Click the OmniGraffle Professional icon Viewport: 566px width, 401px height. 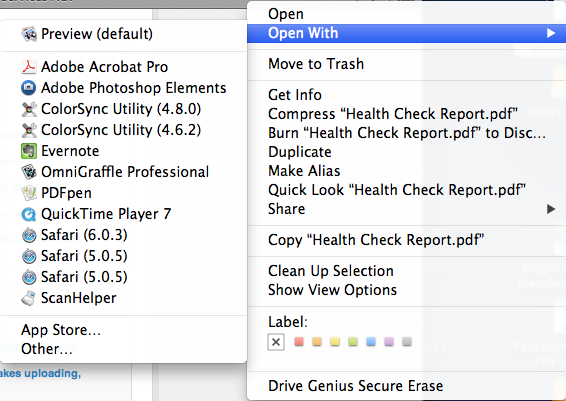(29, 172)
